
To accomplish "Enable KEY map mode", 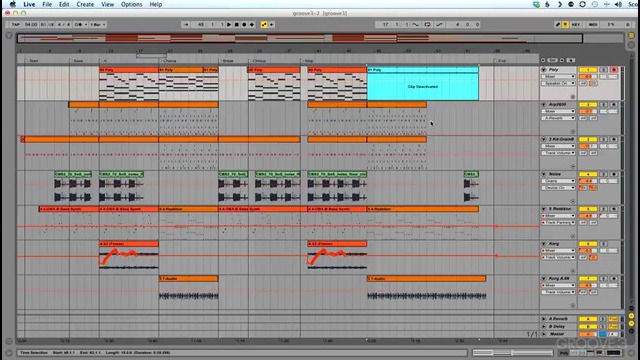I will [x=576, y=24].
